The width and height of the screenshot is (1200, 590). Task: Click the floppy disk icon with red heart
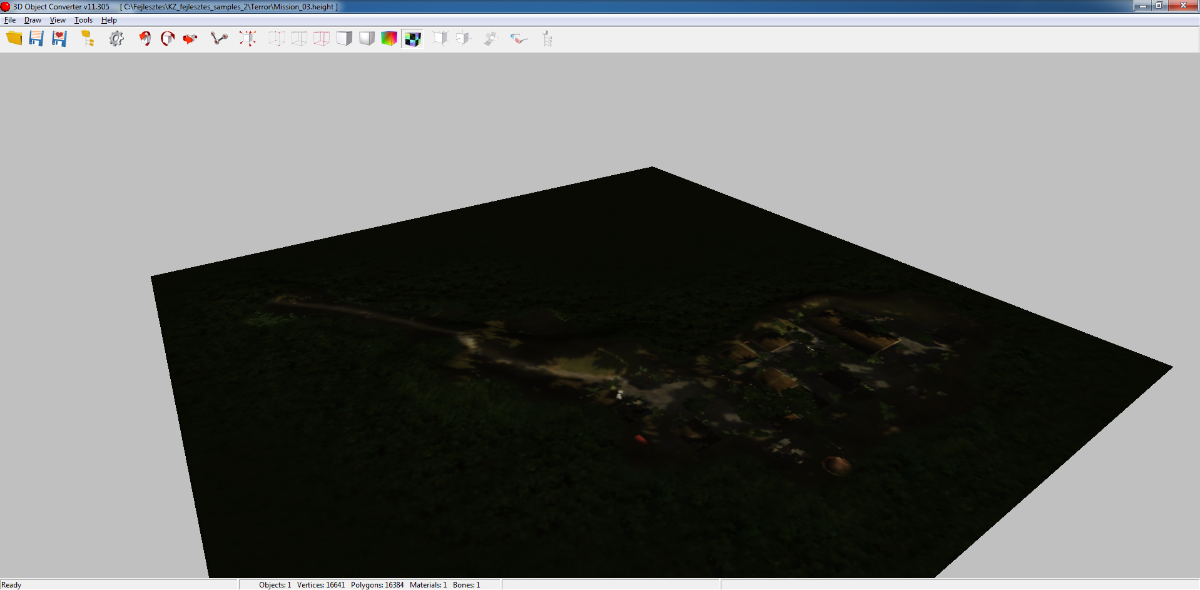pyautogui.click(x=59, y=38)
